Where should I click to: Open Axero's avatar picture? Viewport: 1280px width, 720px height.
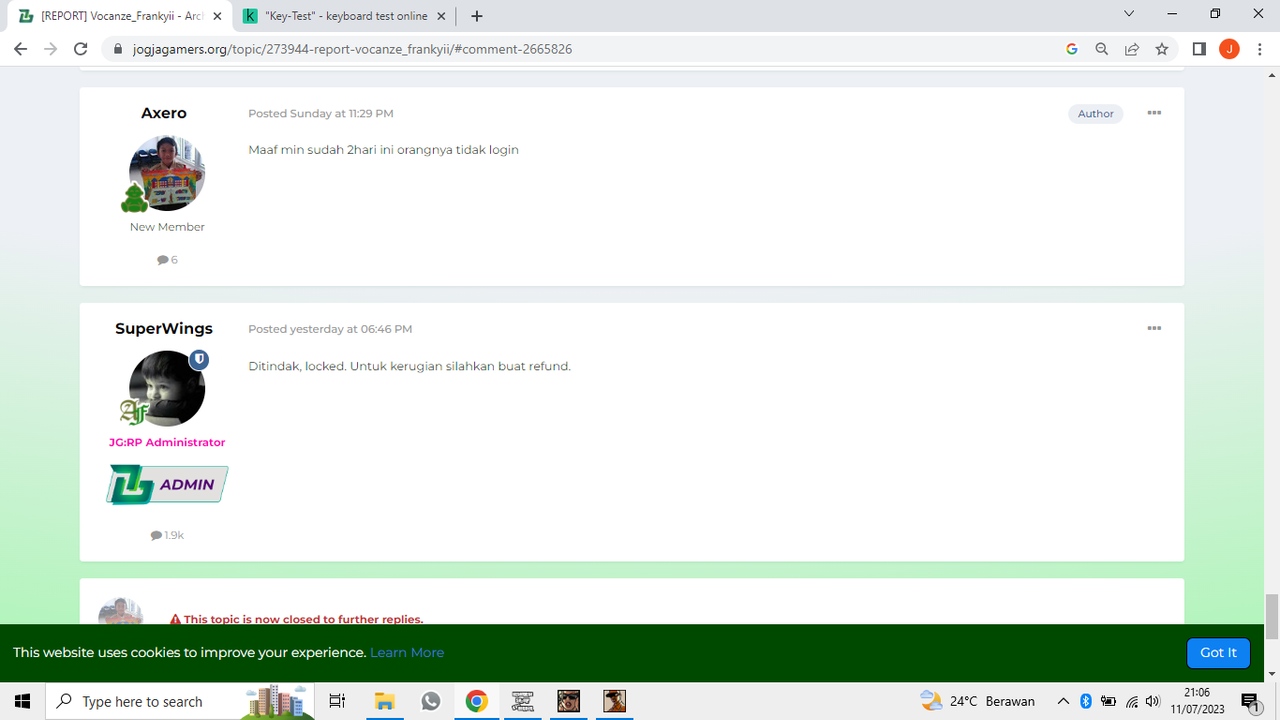pos(167,173)
